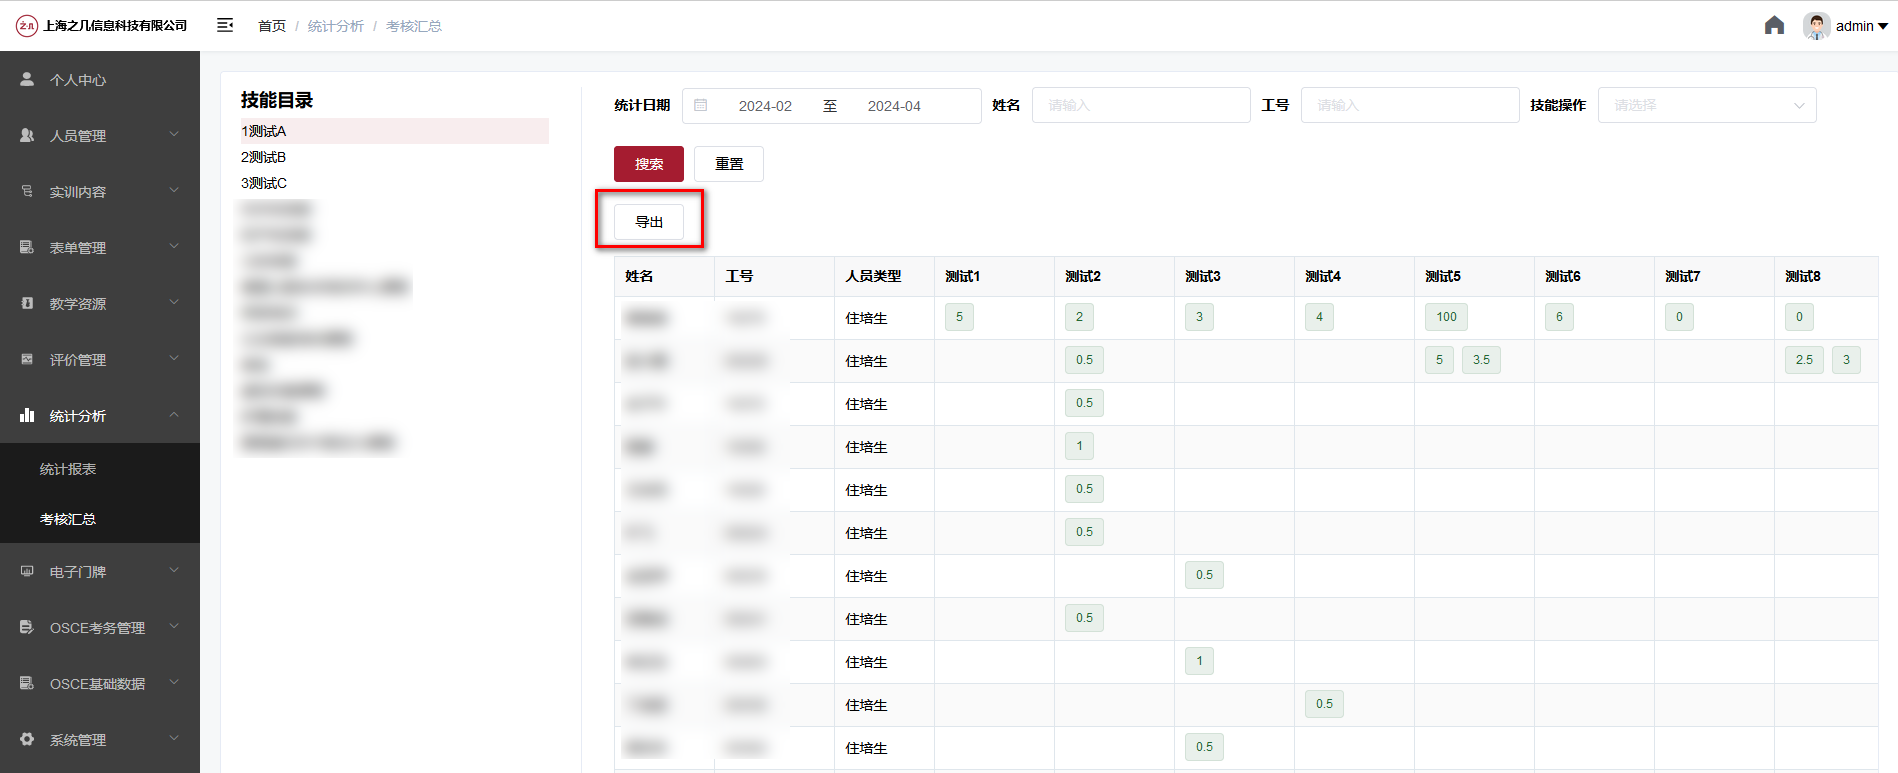The image size is (1898, 773).
Task: Click the 电子门牌 sidebar icon
Action: pyautogui.click(x=27, y=571)
